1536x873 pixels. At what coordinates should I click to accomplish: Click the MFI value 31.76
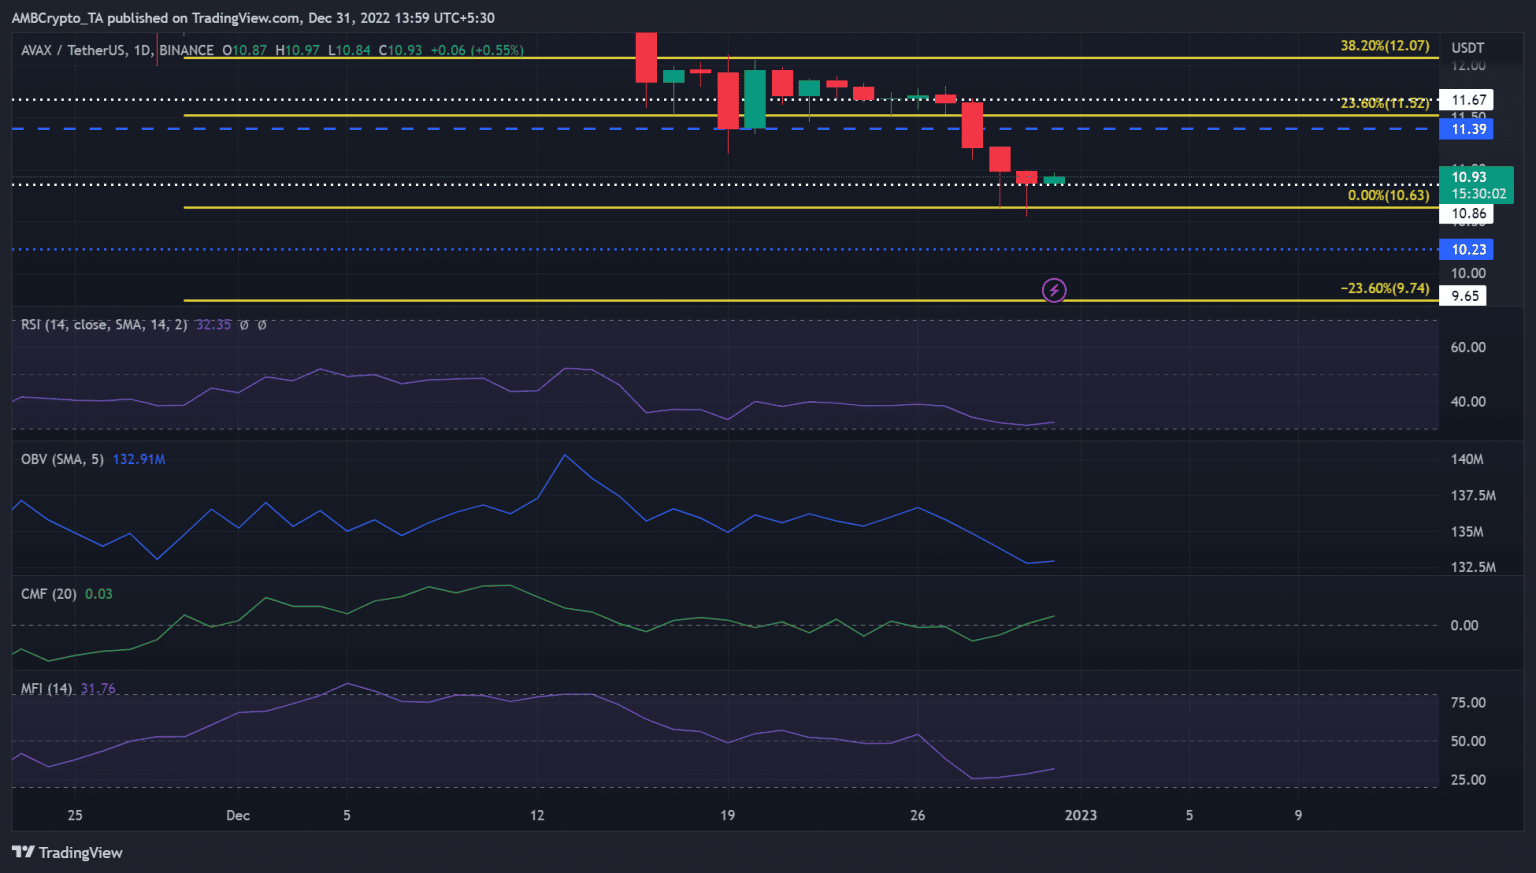[98, 689]
